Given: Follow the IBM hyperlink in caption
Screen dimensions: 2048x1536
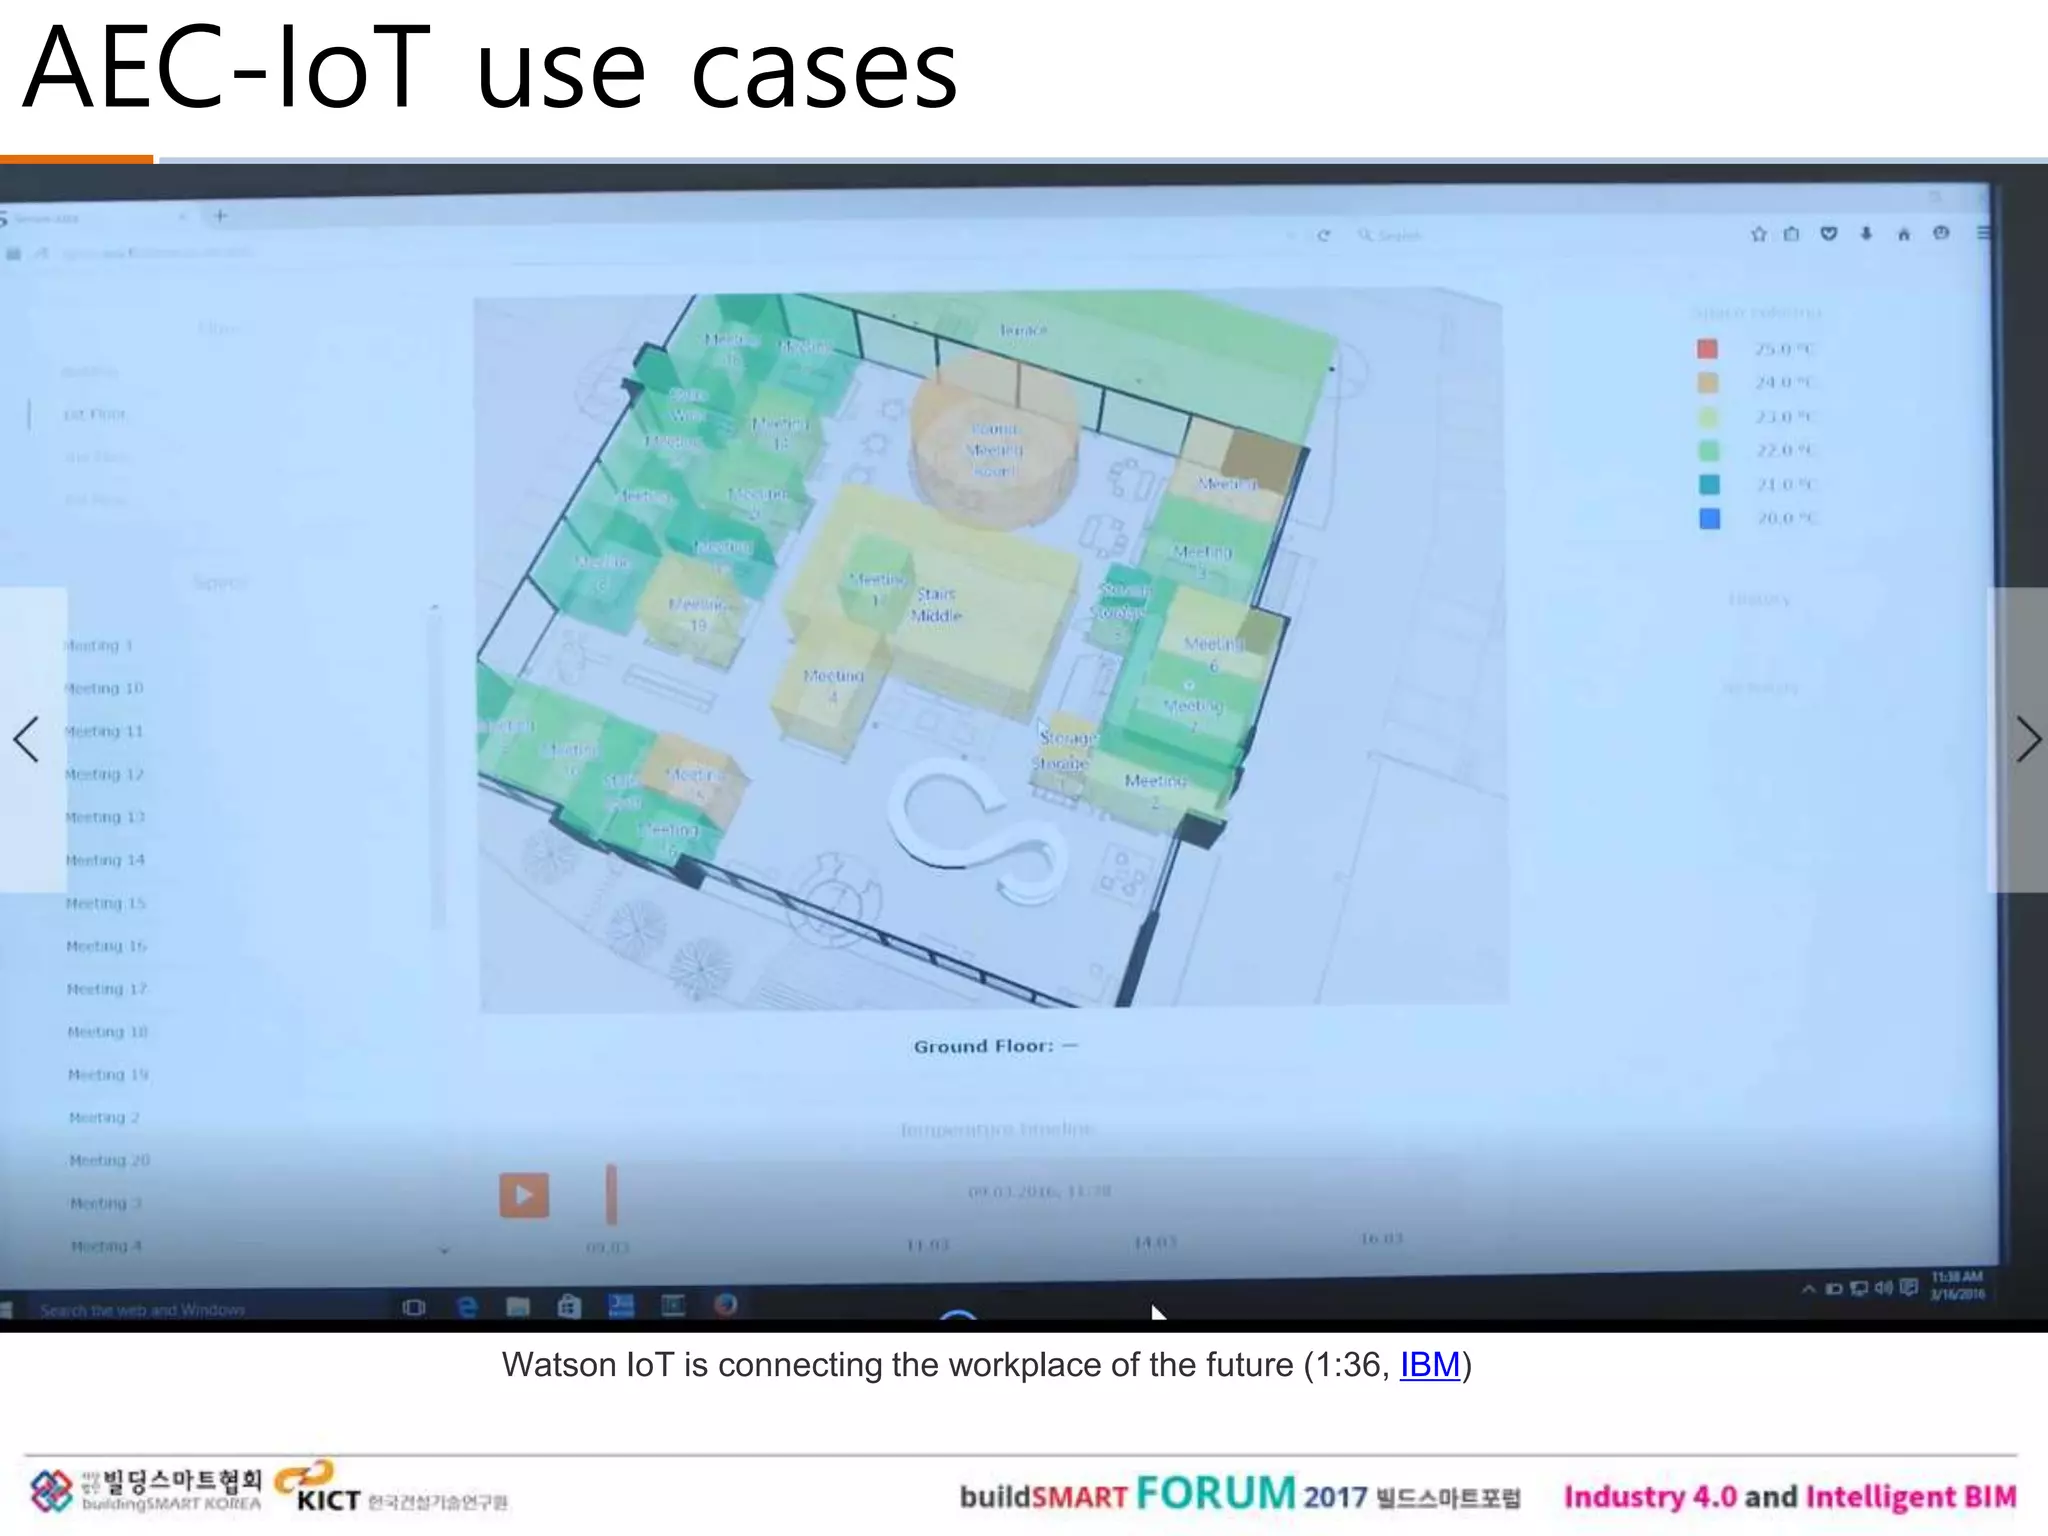Looking at the screenshot, I should (x=1430, y=1365).
